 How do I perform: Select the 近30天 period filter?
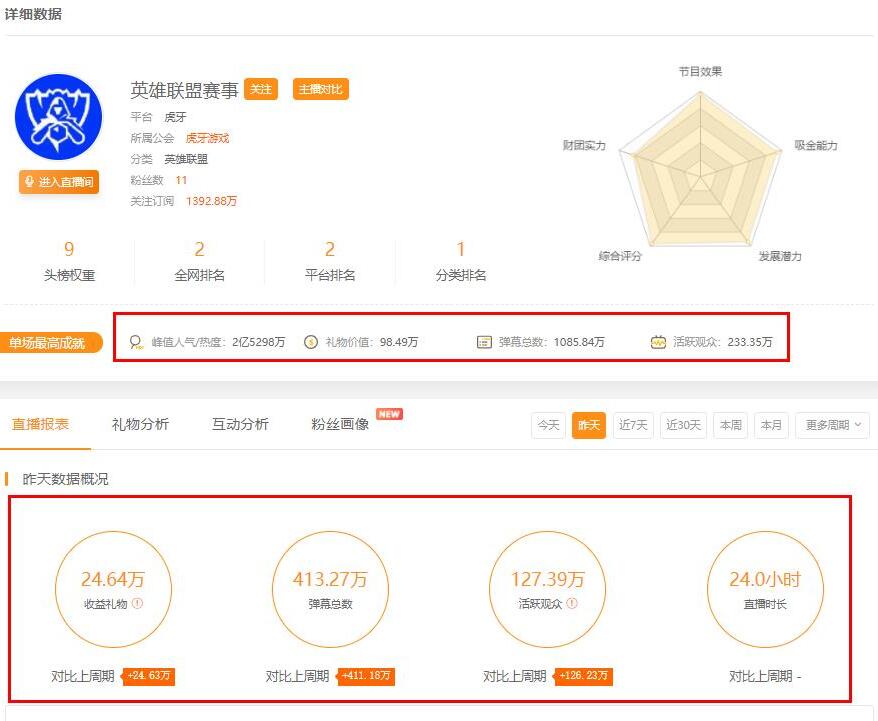(x=683, y=425)
